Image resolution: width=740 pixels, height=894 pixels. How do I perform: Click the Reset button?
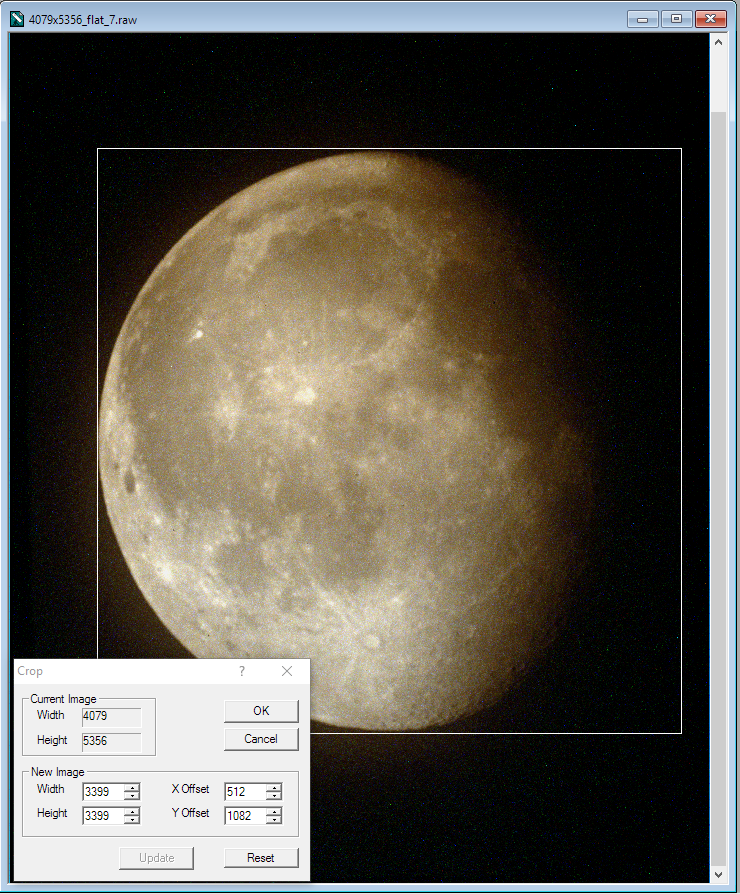[x=261, y=858]
